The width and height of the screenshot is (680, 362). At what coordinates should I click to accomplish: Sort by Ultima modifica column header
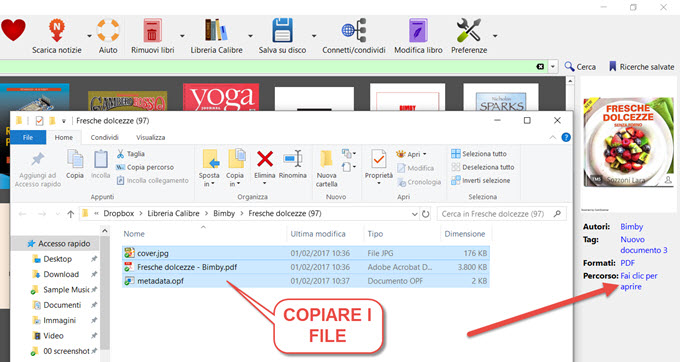point(318,234)
